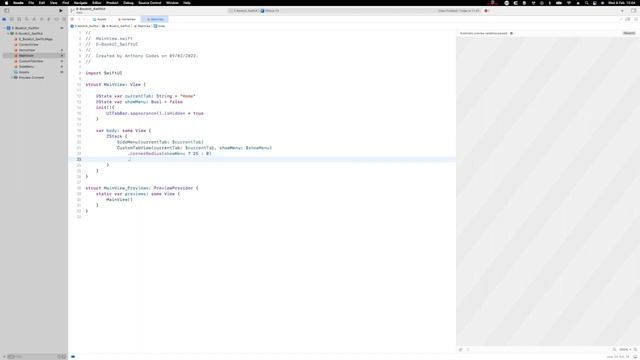640x360 pixels.
Task: Click the add editor on right icon
Action: pos(636,19)
